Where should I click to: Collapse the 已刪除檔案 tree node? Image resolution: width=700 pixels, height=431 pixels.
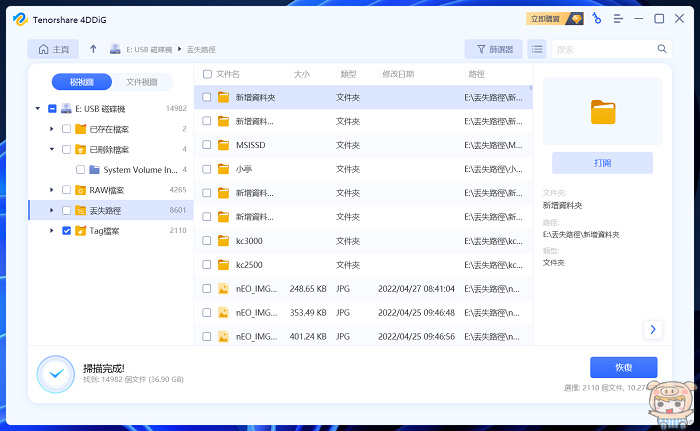[52, 149]
